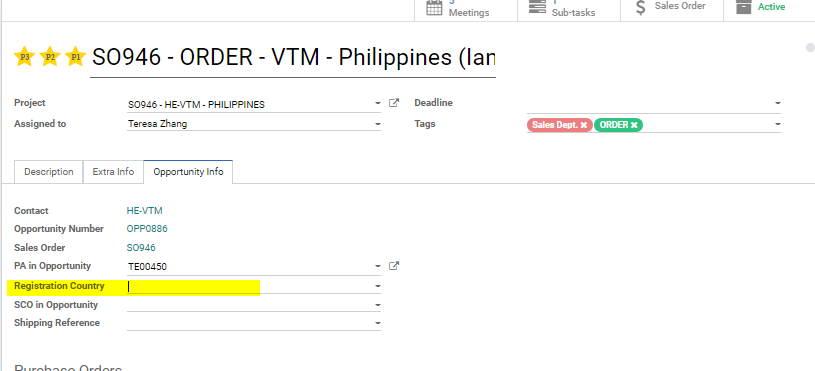Open the Sub-tasks list icon
This screenshot has width=815, height=371.
(537, 7)
